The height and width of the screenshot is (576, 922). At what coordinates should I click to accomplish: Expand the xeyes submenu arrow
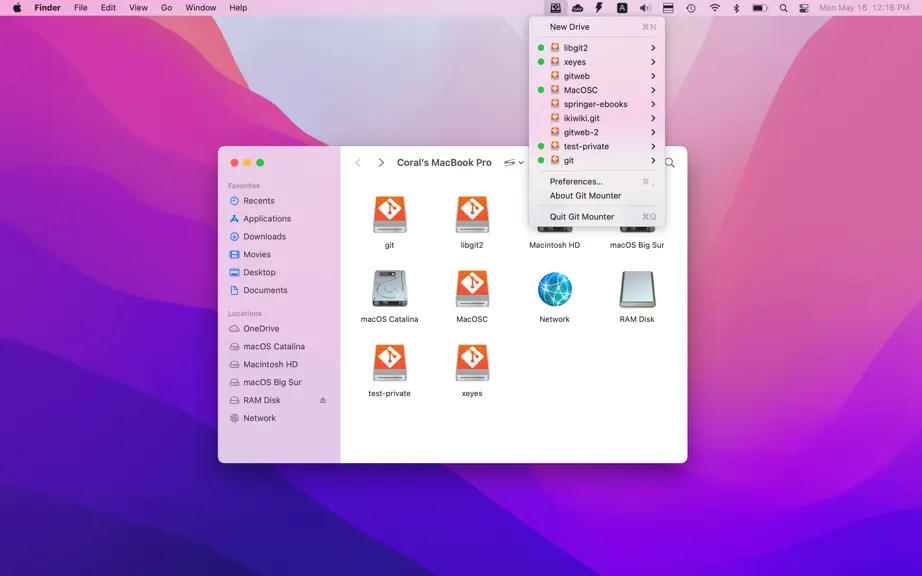(653, 62)
